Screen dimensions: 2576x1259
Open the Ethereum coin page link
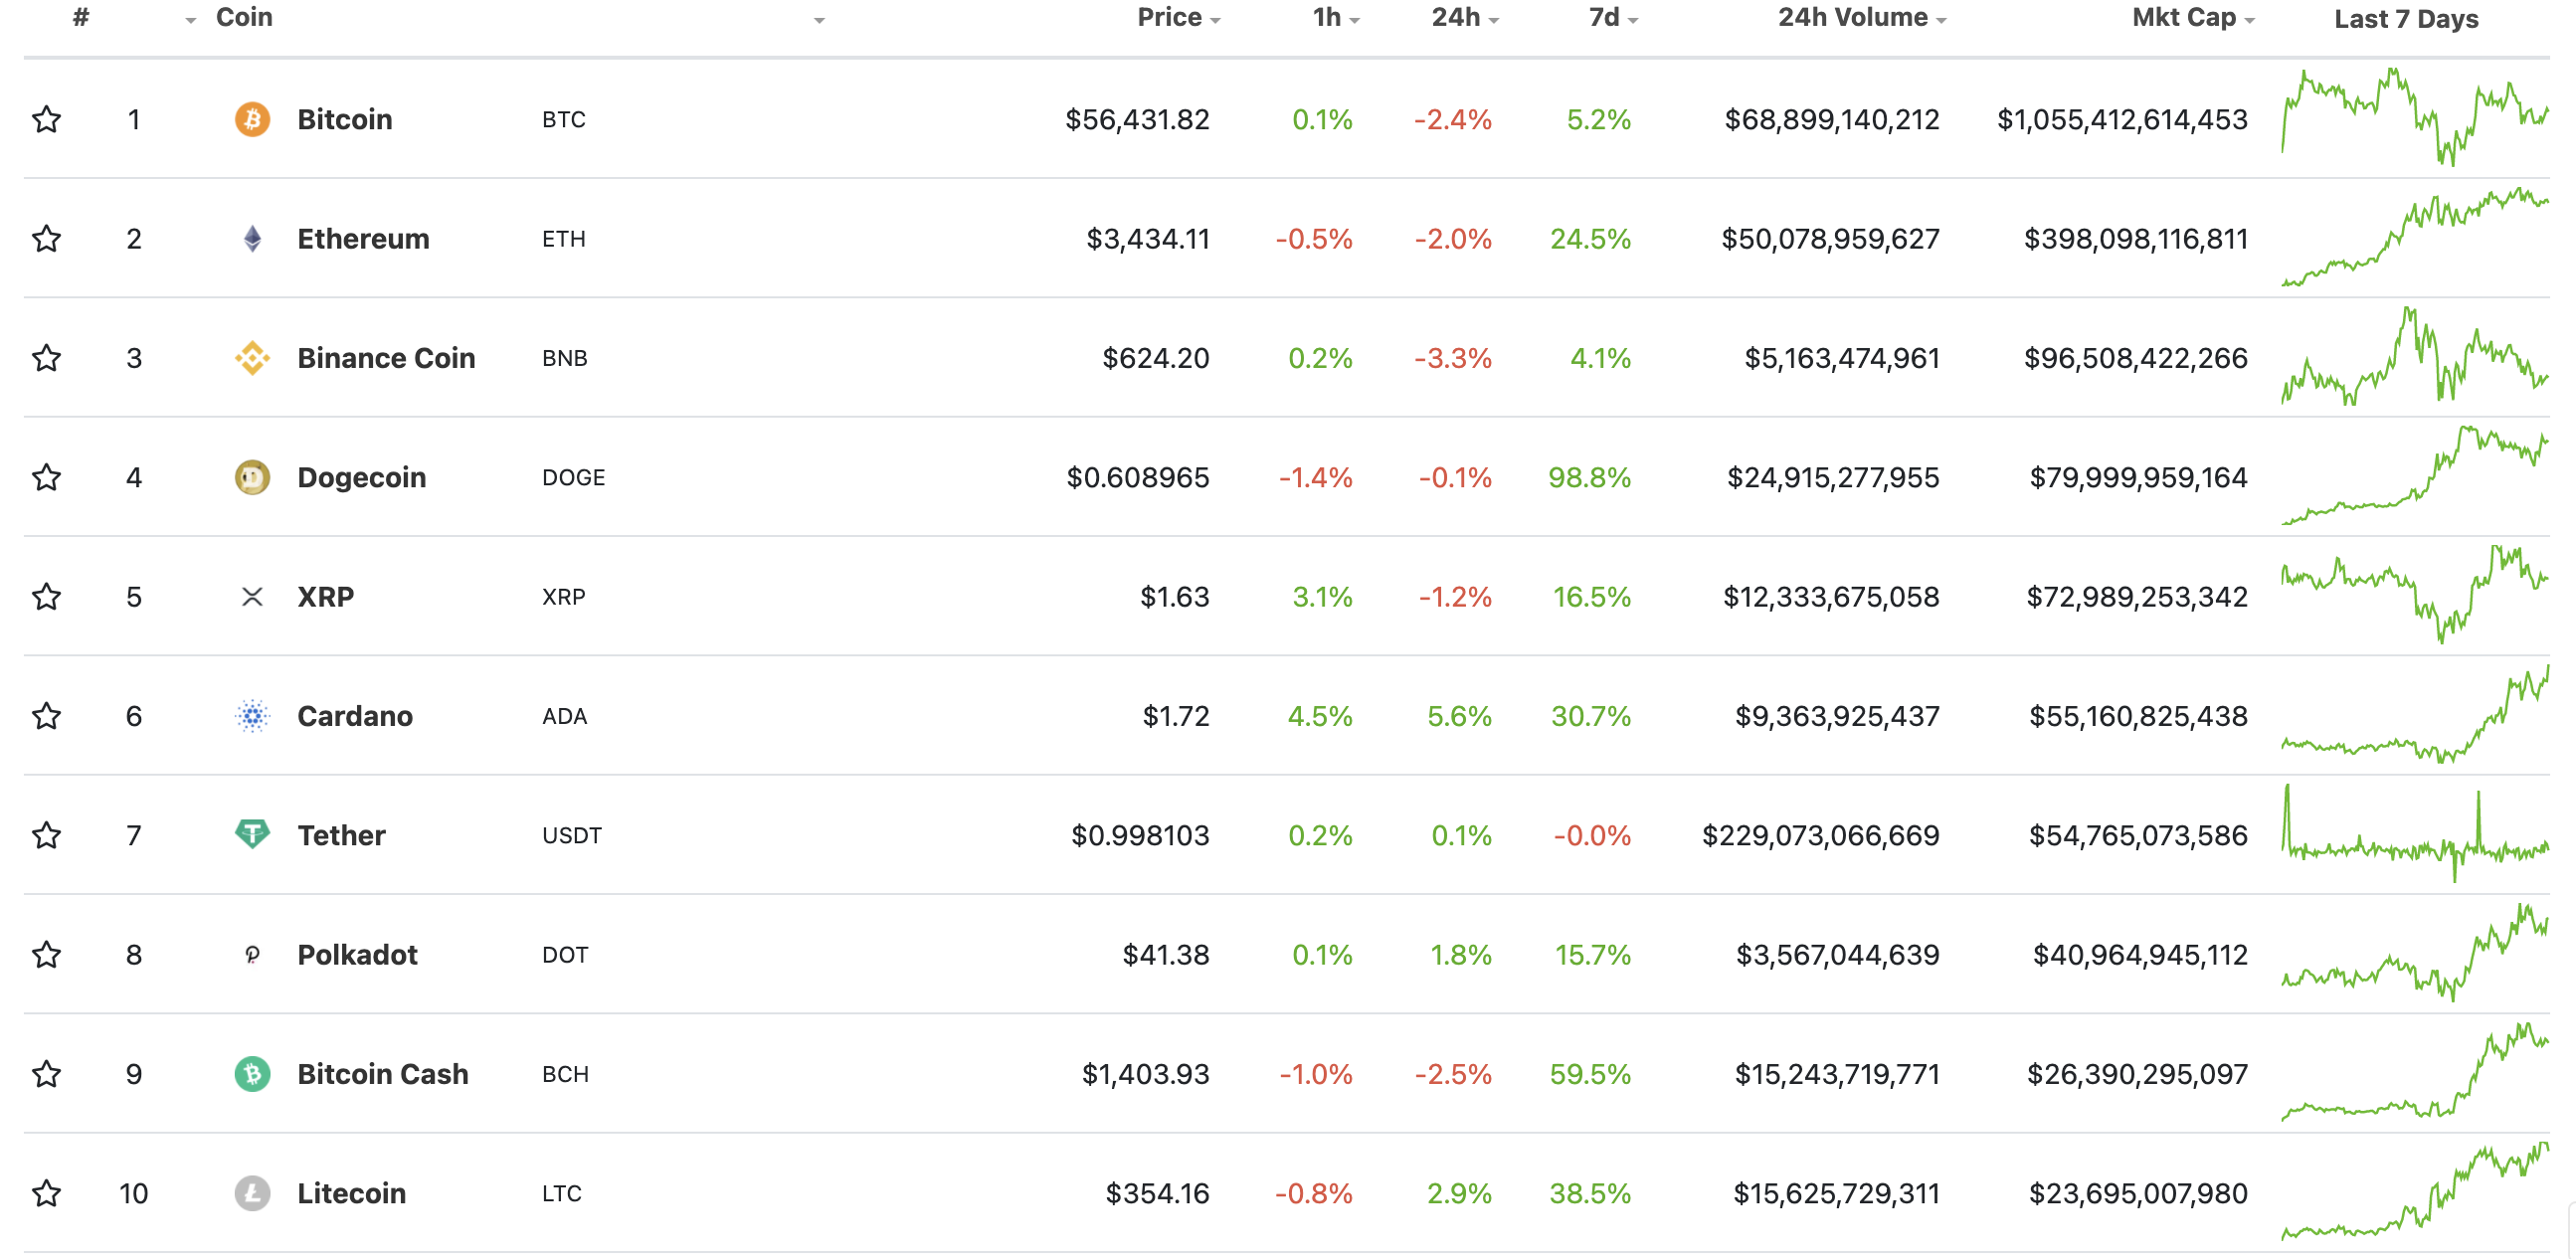[x=363, y=238]
